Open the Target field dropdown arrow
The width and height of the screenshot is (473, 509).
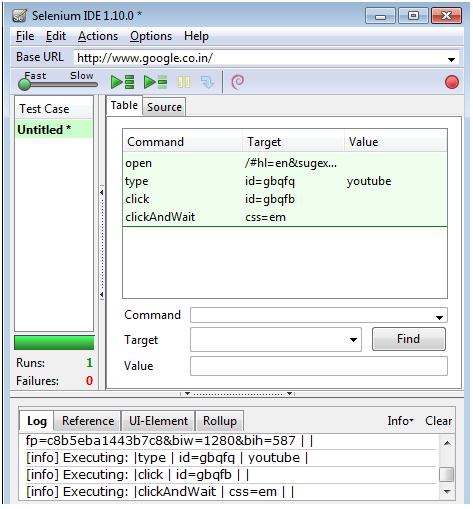point(353,340)
